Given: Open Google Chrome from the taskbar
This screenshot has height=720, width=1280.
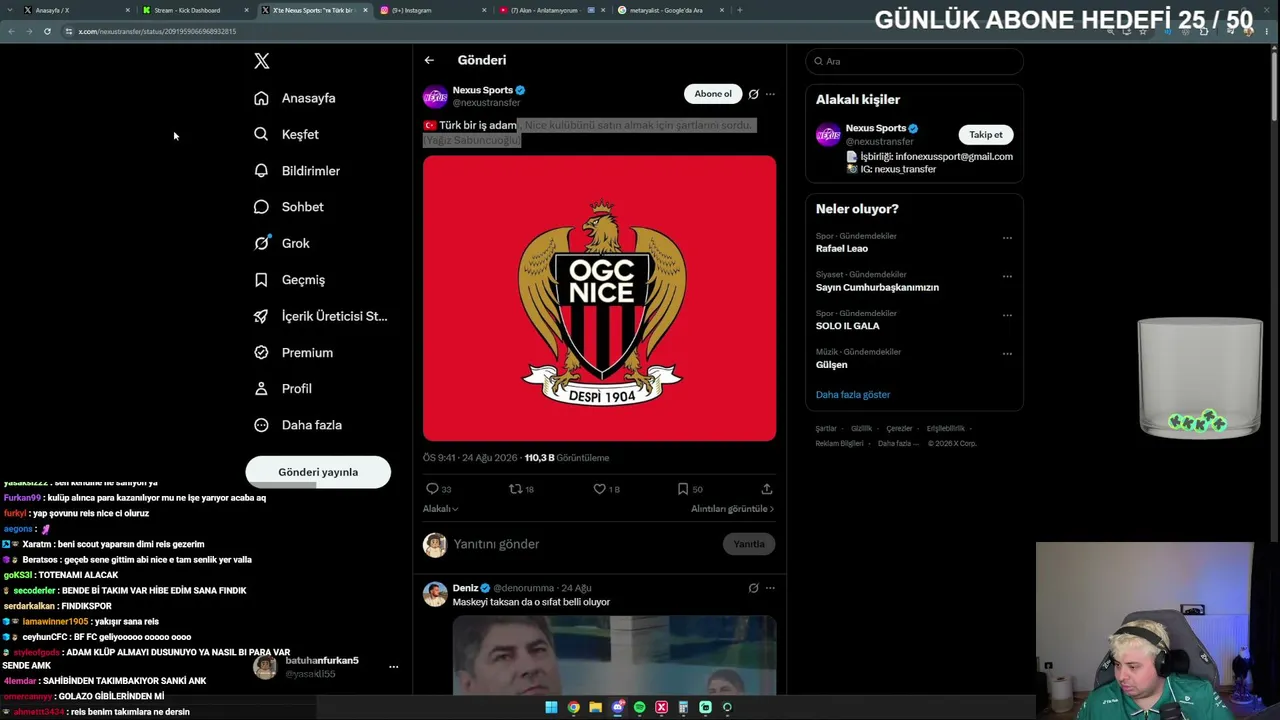Looking at the screenshot, I should click(573, 708).
